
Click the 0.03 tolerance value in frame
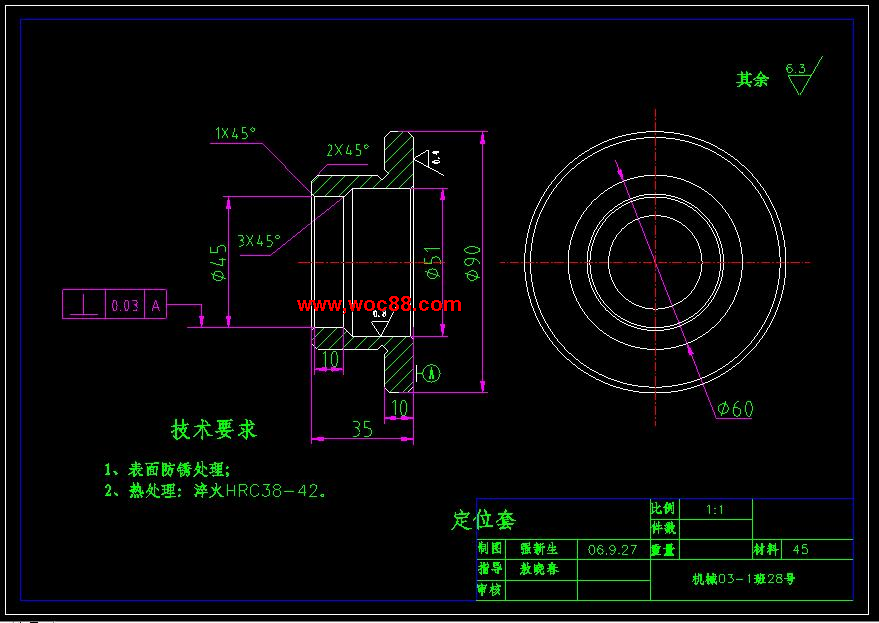[125, 306]
